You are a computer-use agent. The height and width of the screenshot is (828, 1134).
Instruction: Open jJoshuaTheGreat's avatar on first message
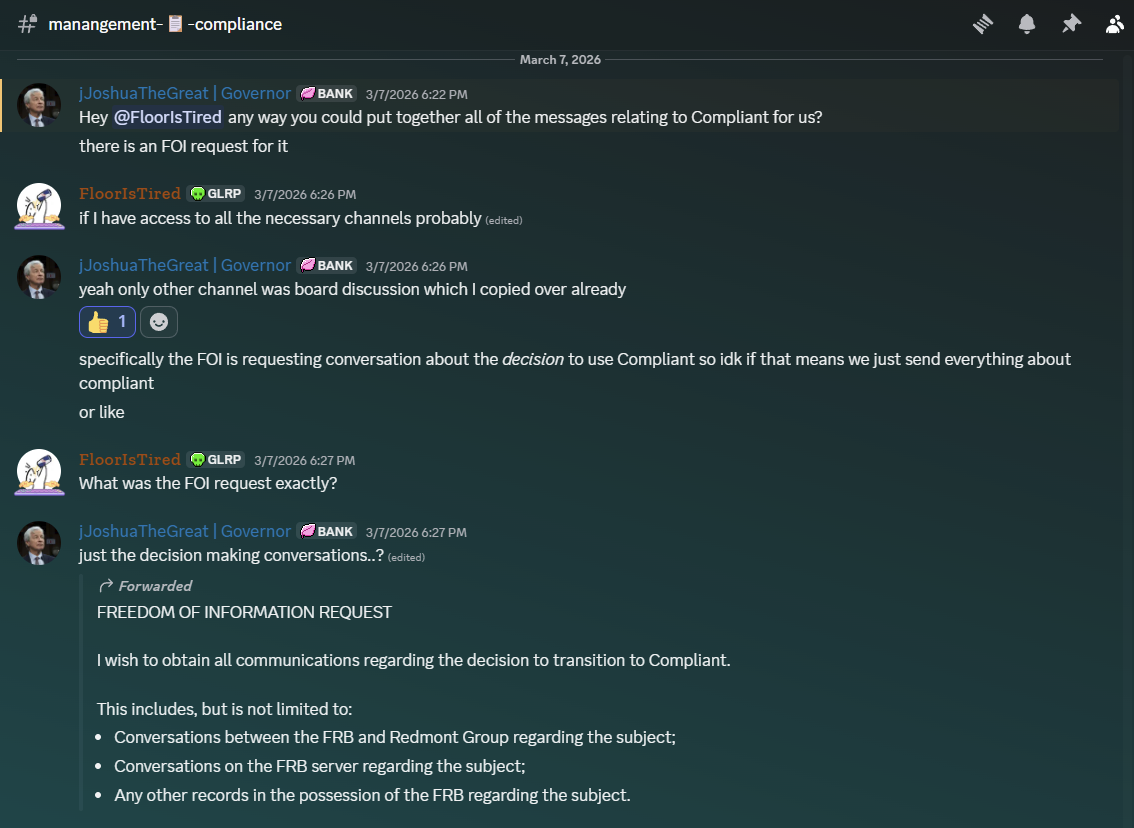[x=40, y=105]
